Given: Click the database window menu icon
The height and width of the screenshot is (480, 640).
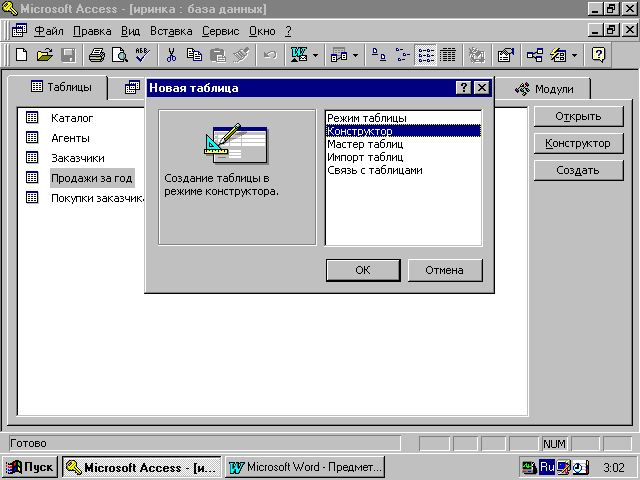Looking at the screenshot, I should (x=19, y=31).
